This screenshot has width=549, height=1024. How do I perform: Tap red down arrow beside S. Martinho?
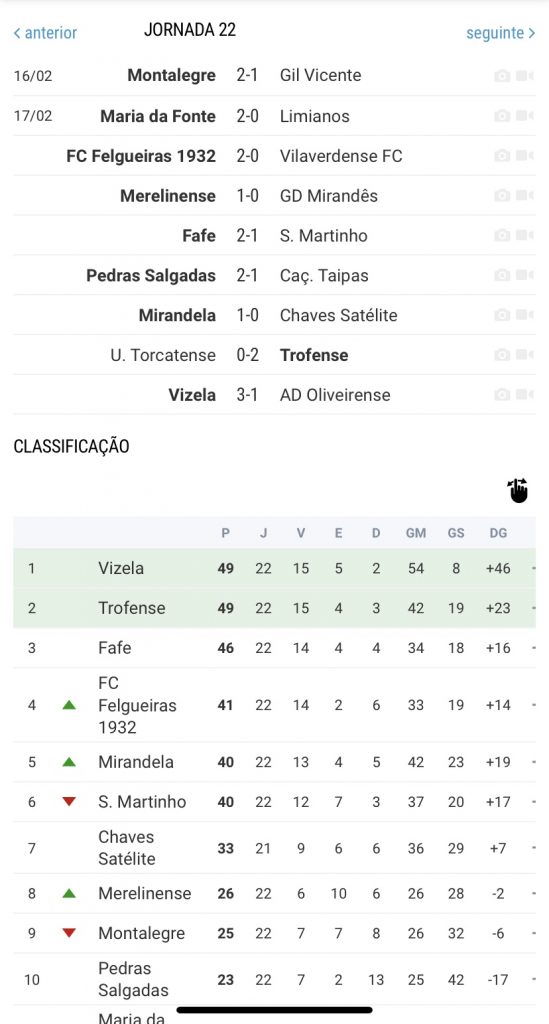click(x=69, y=801)
